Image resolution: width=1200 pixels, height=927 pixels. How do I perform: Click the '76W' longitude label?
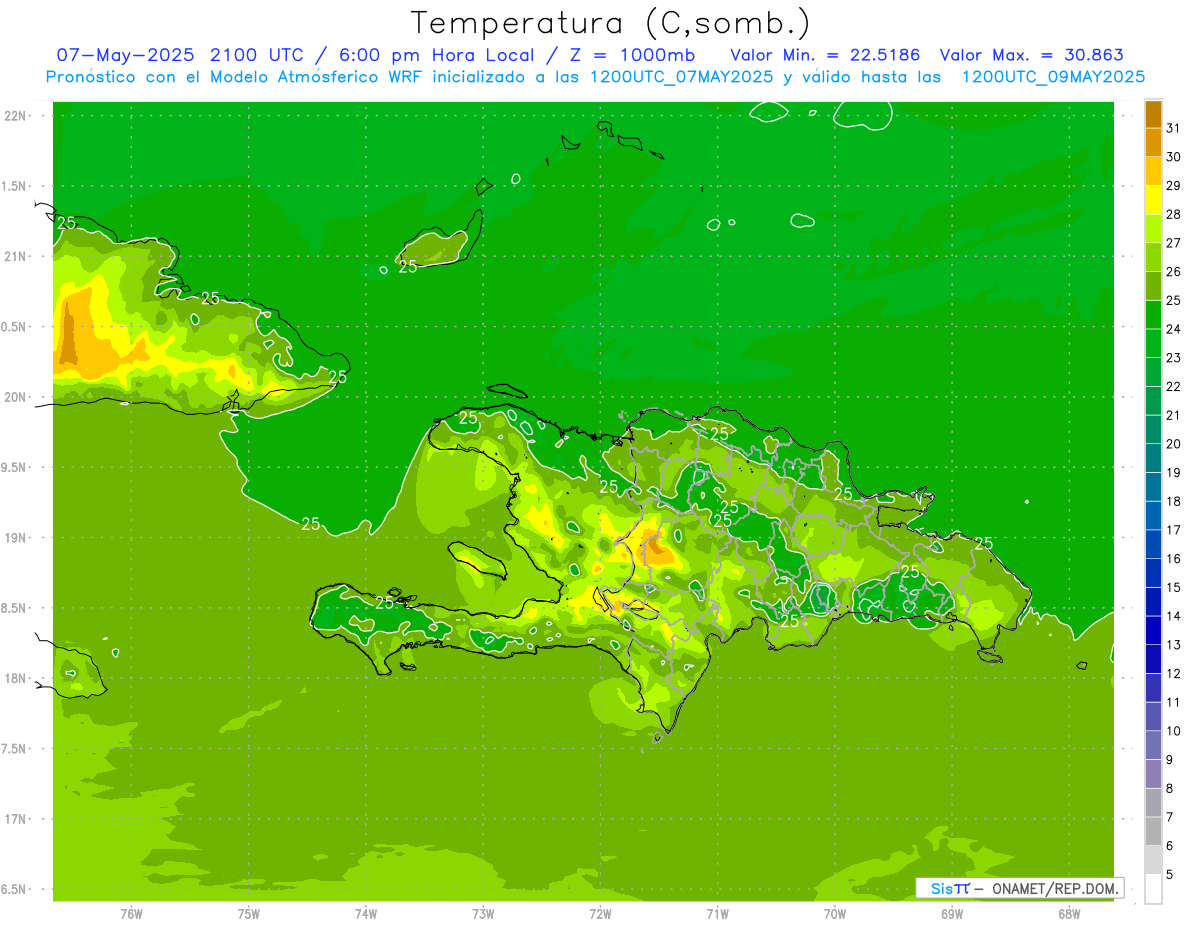[131, 914]
